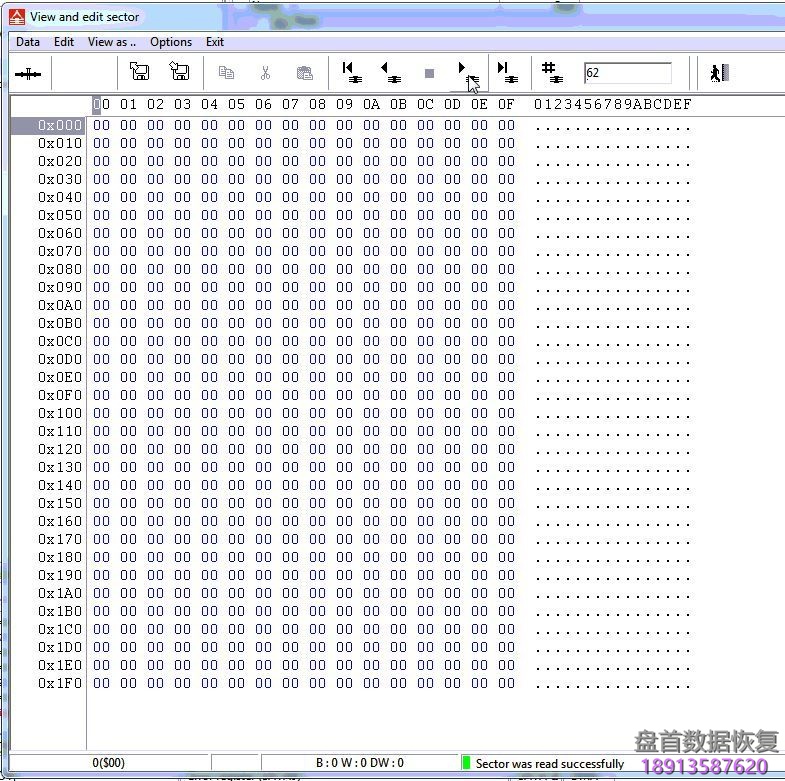Click the first save sector disk icon
This screenshot has width=785, height=781.
coord(140,72)
